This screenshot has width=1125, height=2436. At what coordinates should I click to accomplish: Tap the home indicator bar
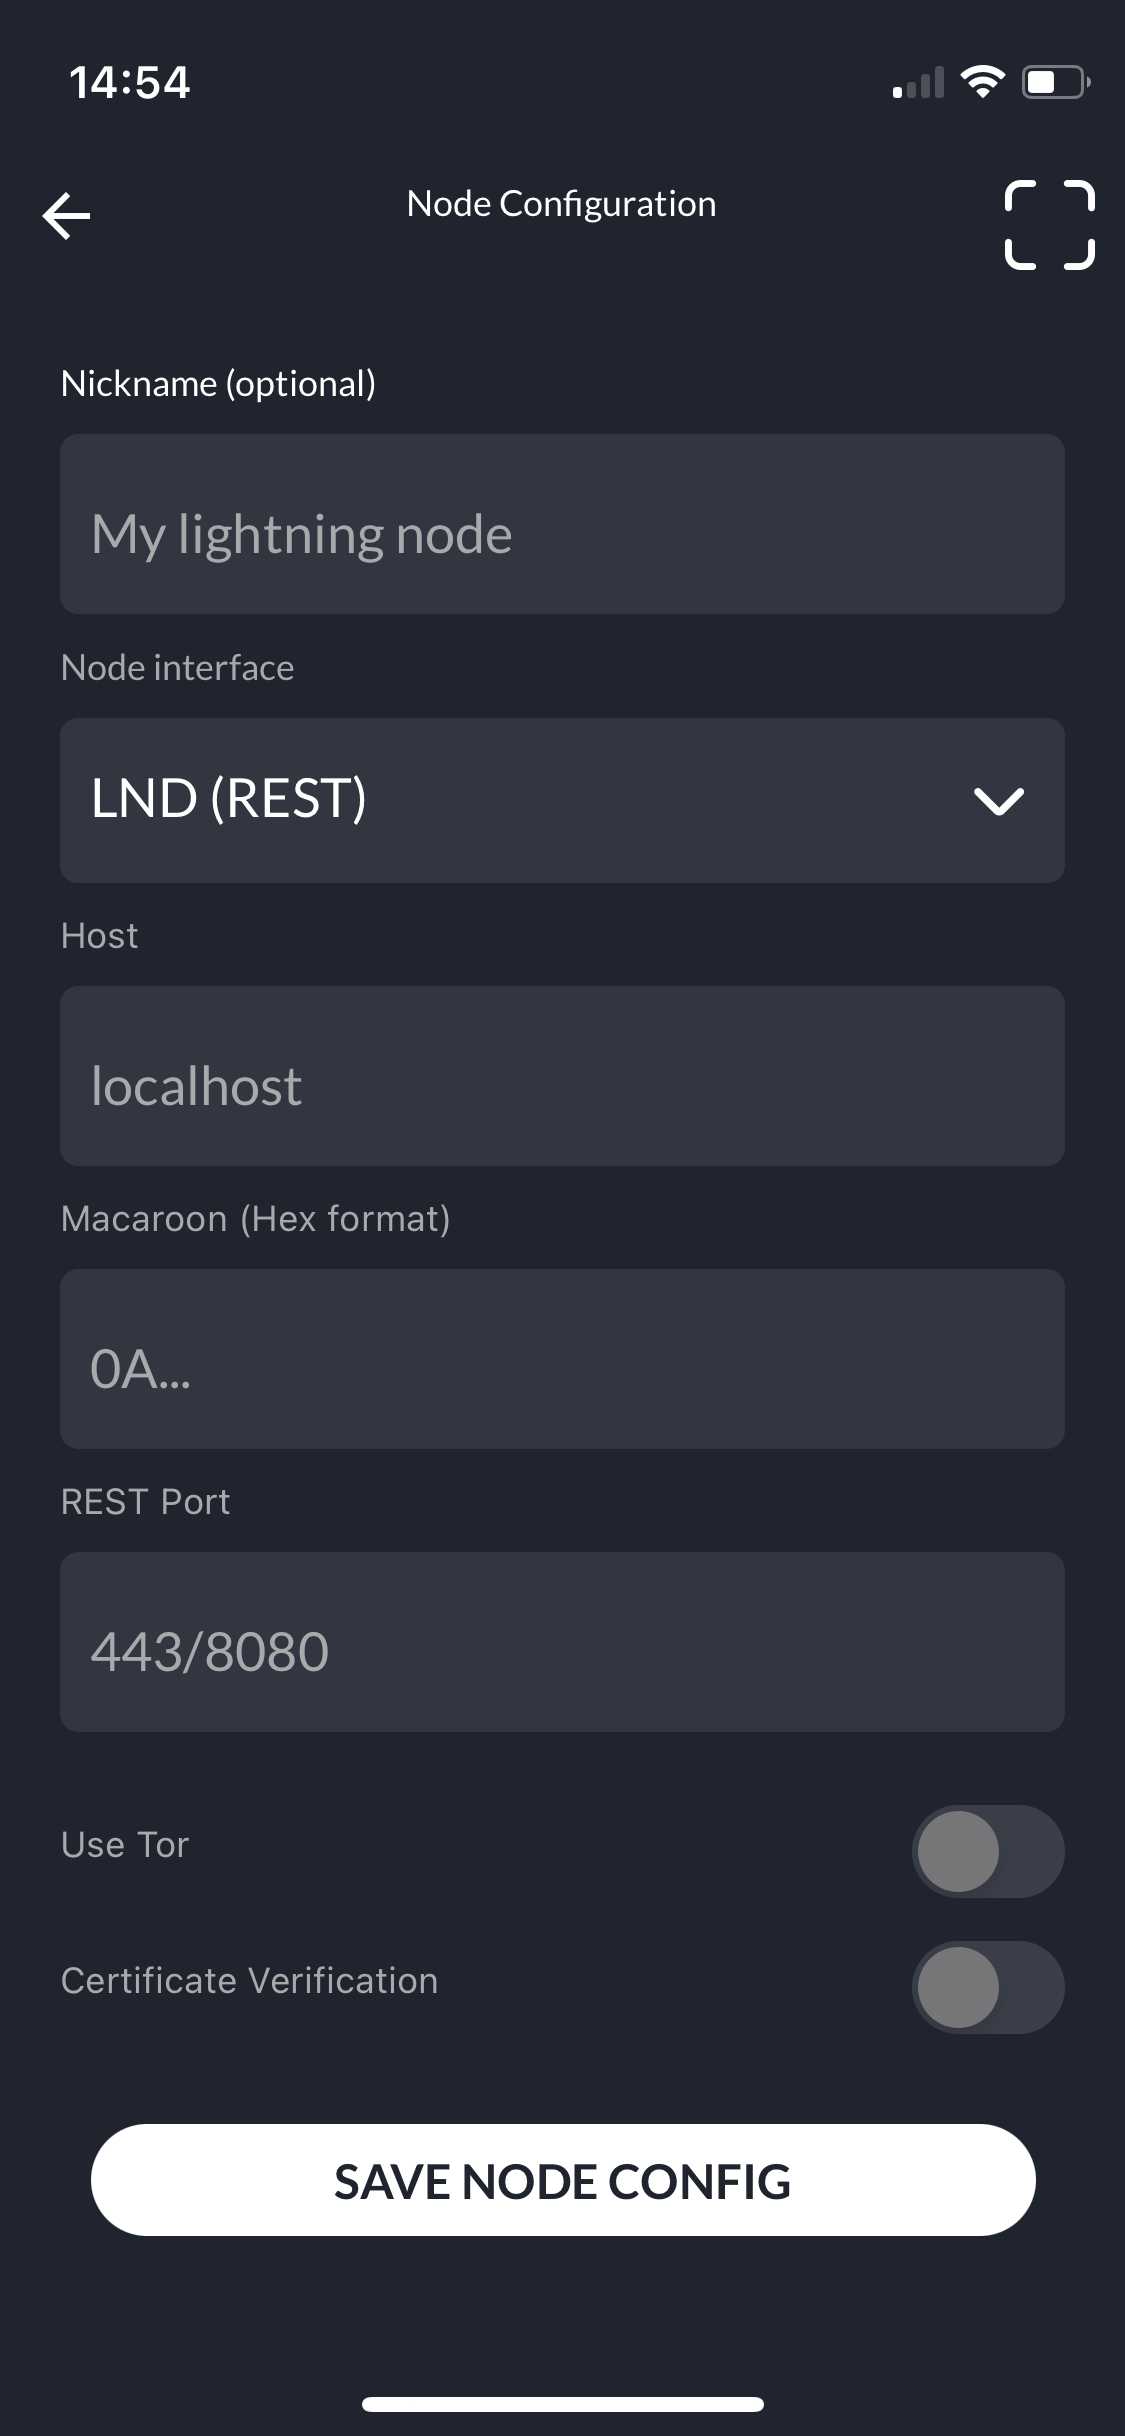click(x=563, y=2404)
